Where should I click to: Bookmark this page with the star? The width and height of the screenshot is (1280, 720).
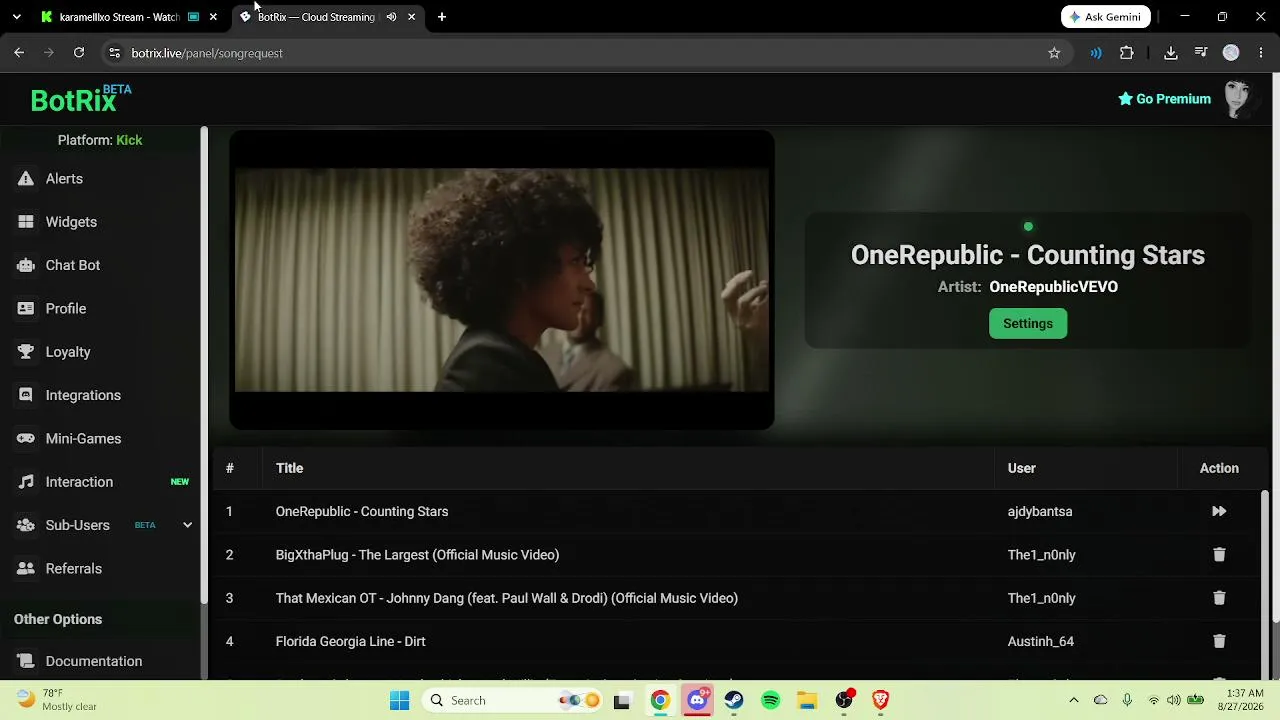pos(1054,53)
